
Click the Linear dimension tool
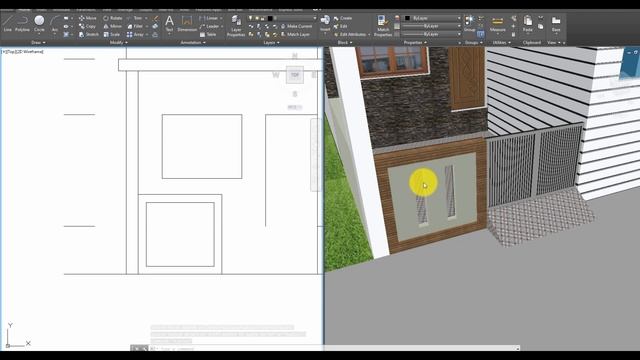[x=209, y=18]
